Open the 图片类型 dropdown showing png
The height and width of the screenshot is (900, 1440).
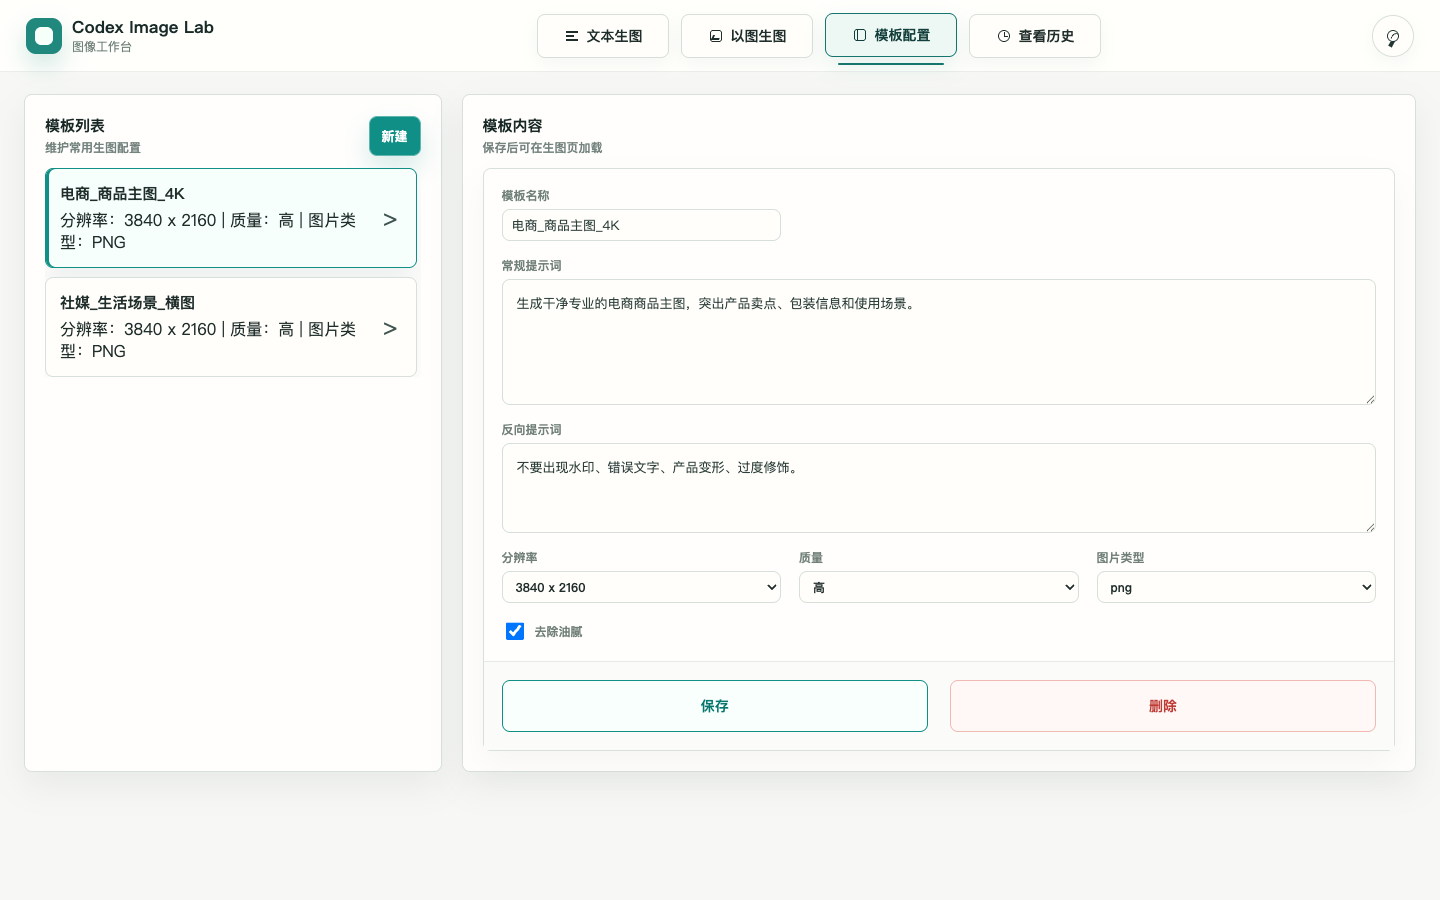coord(1236,587)
